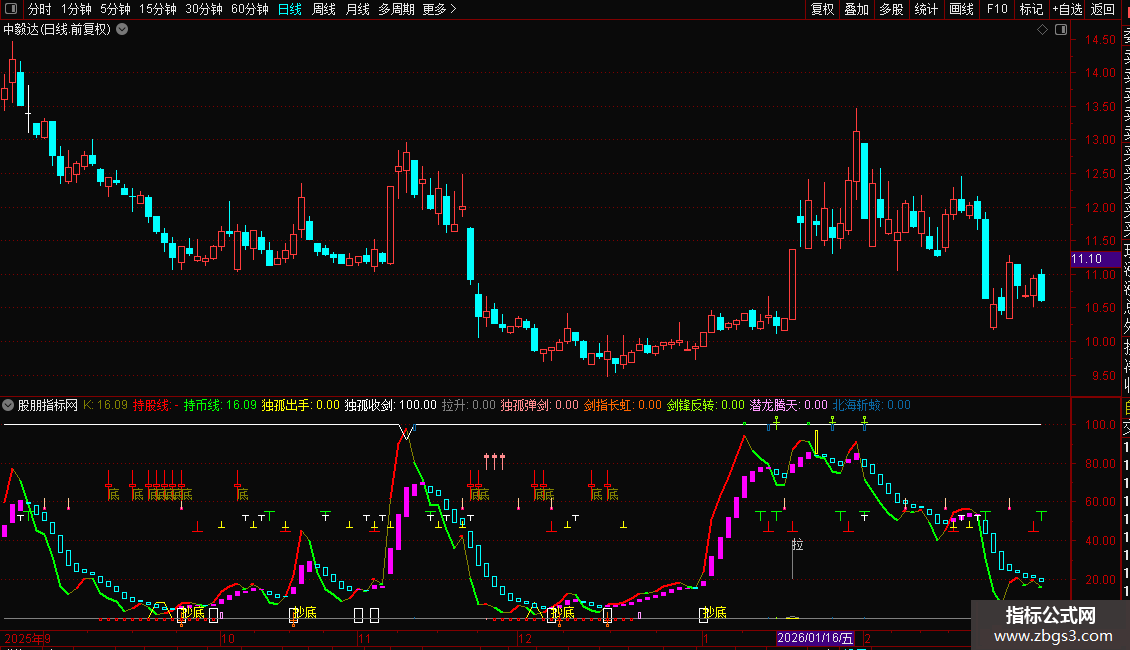The image size is (1130, 650).
Task: Click the panel toggle icon at top-left
Action: [12, 9]
